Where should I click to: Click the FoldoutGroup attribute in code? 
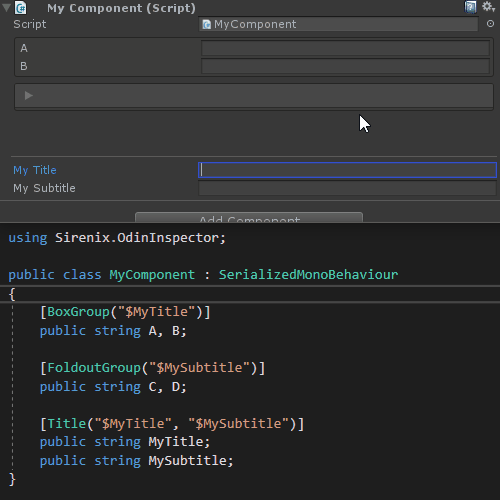tap(94, 368)
